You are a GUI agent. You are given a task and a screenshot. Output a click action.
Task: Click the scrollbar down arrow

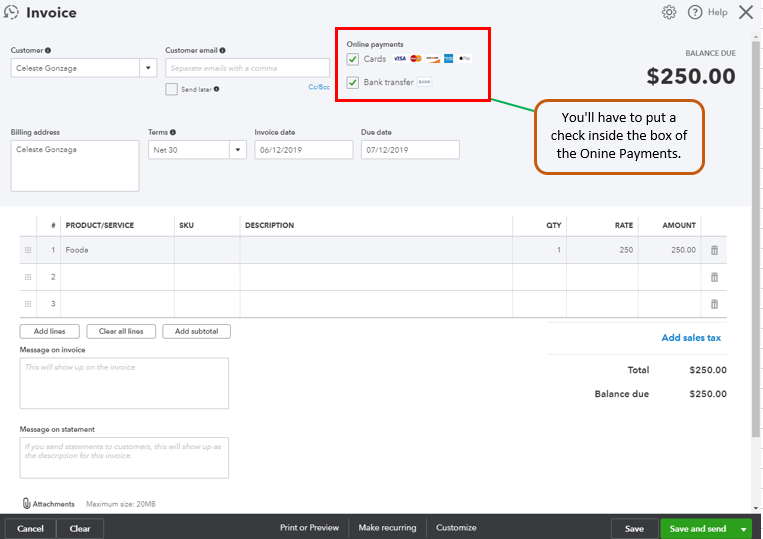756,508
